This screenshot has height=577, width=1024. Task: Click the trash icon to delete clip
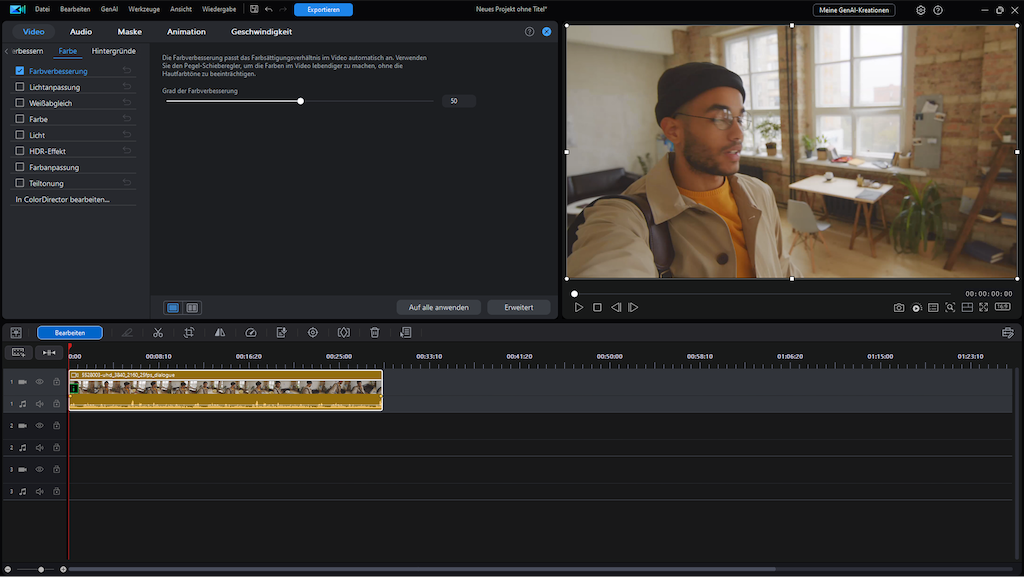(x=374, y=333)
